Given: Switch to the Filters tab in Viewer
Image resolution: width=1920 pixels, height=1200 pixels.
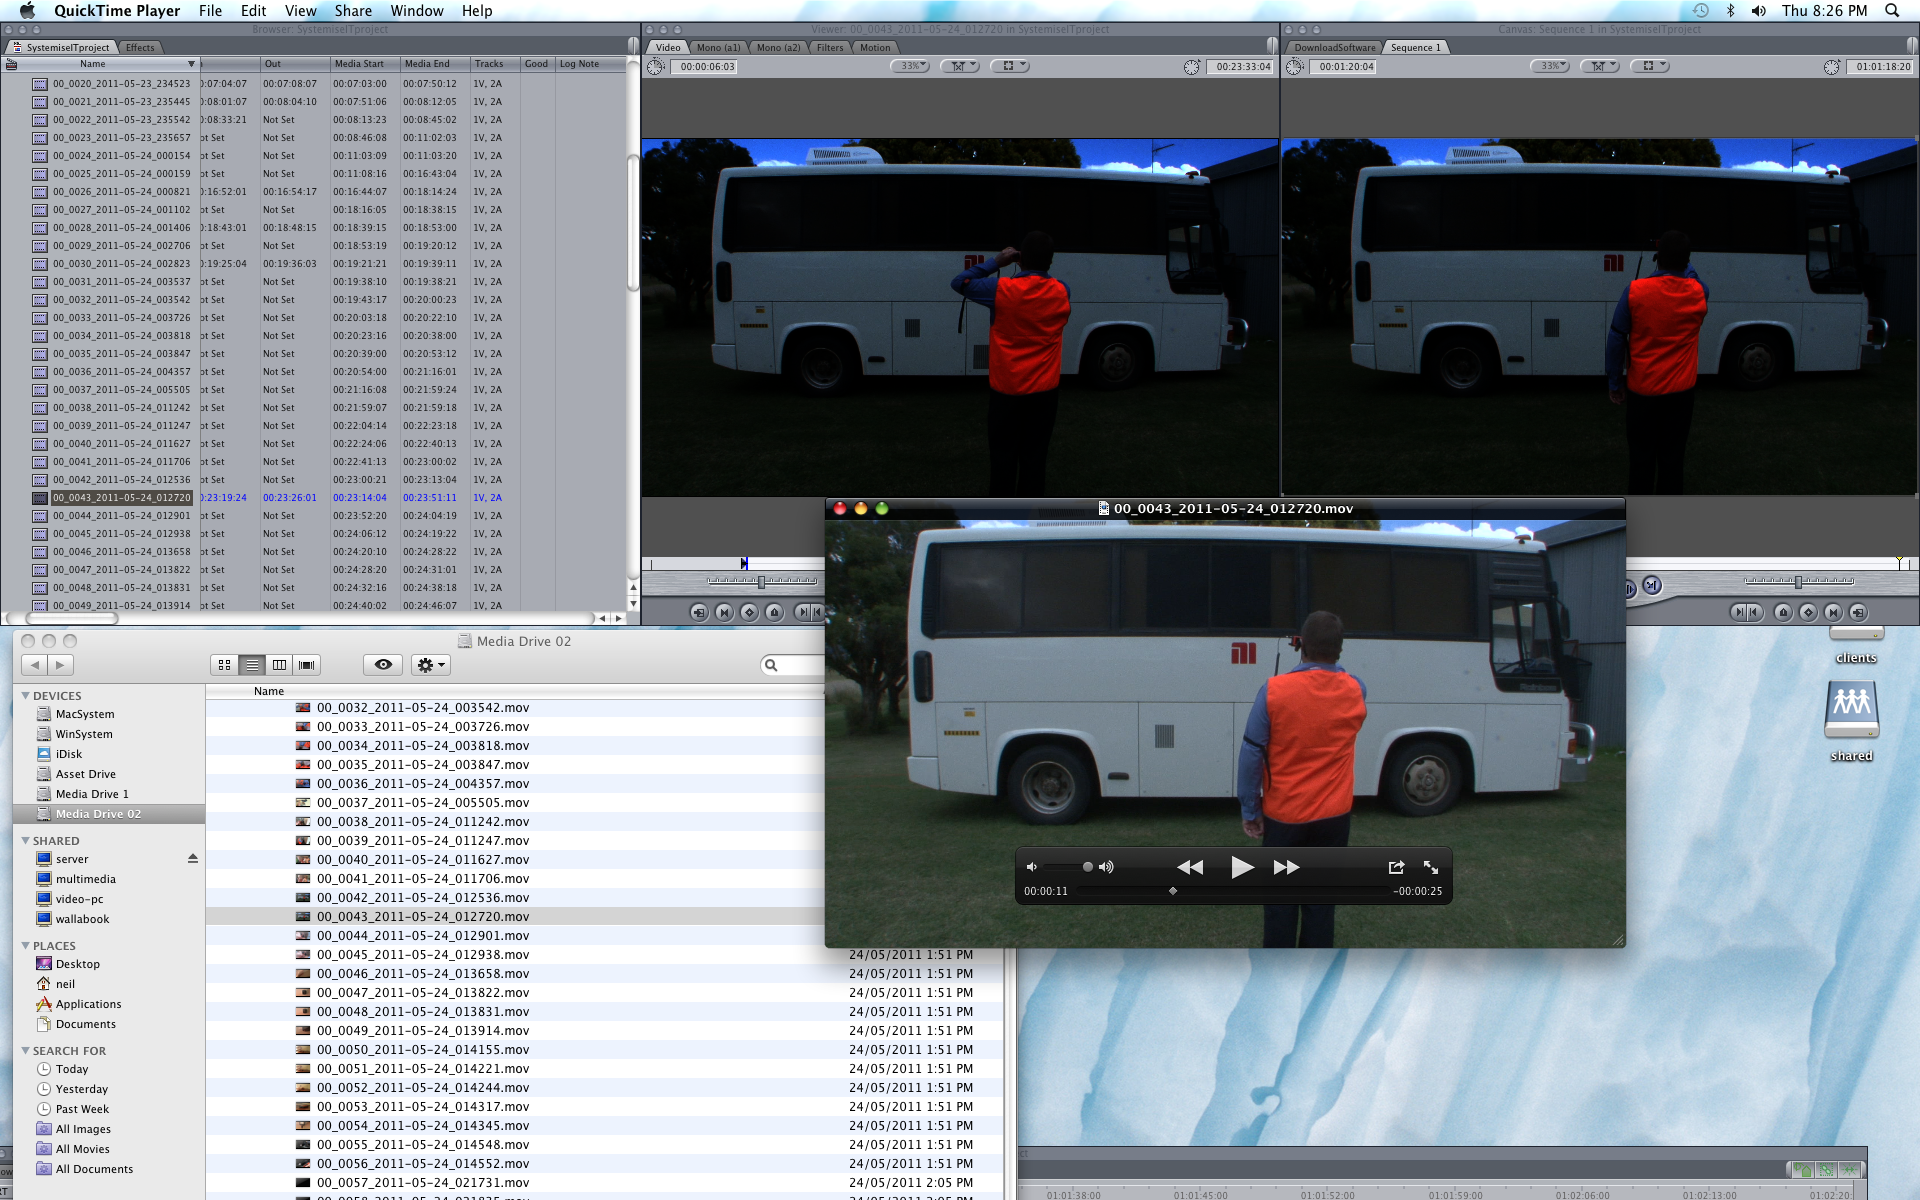Looking at the screenshot, I should click(829, 47).
